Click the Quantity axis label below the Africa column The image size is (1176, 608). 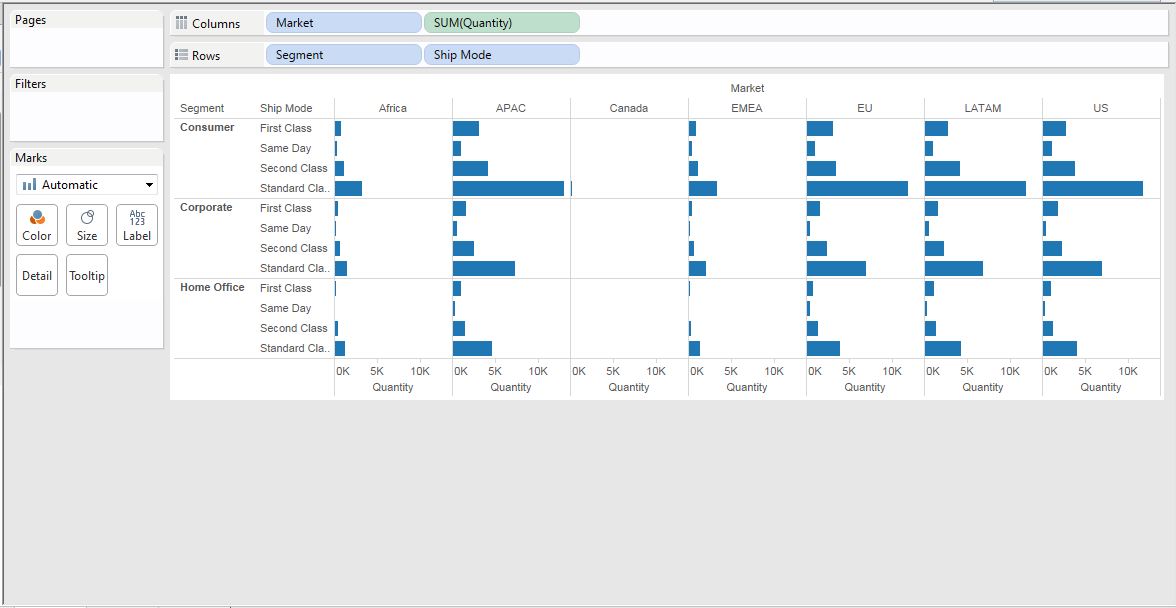click(393, 387)
